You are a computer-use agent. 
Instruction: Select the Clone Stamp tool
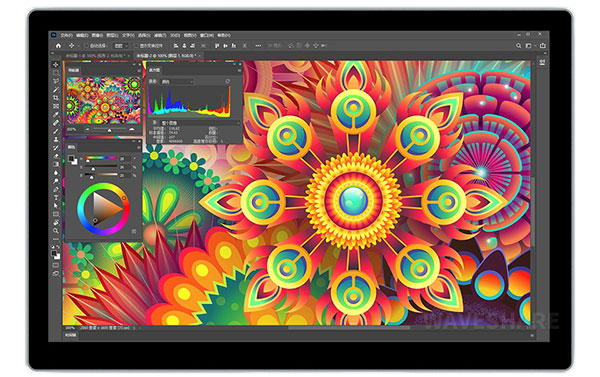coord(56,140)
